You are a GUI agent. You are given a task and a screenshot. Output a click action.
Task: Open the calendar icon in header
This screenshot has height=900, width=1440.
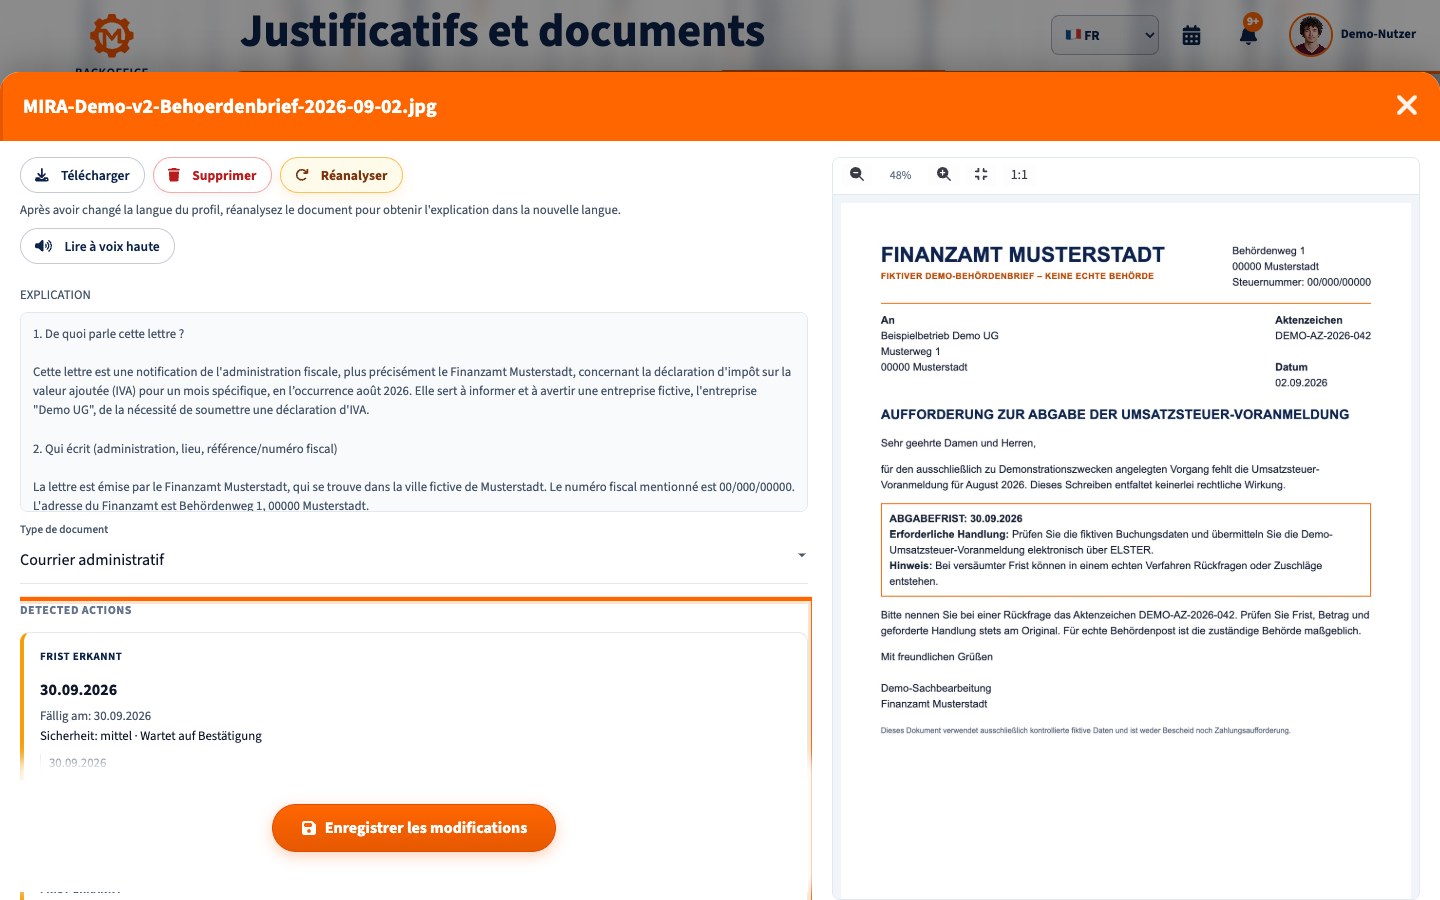pos(1191,35)
